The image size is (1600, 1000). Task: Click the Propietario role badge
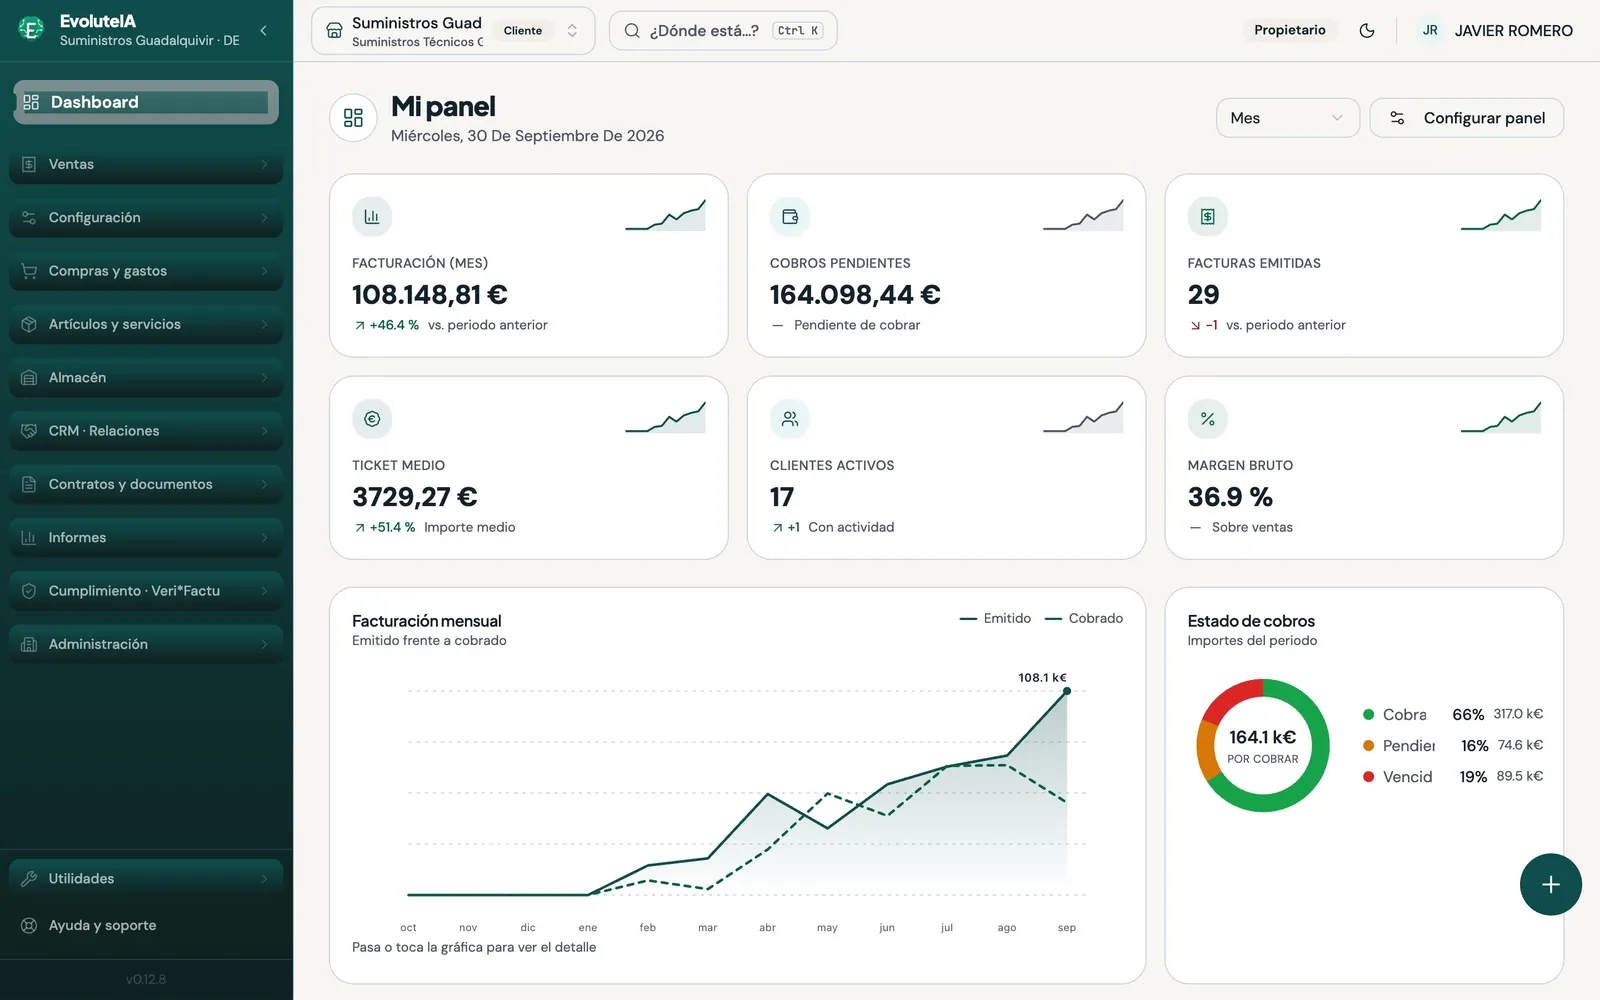(x=1290, y=31)
